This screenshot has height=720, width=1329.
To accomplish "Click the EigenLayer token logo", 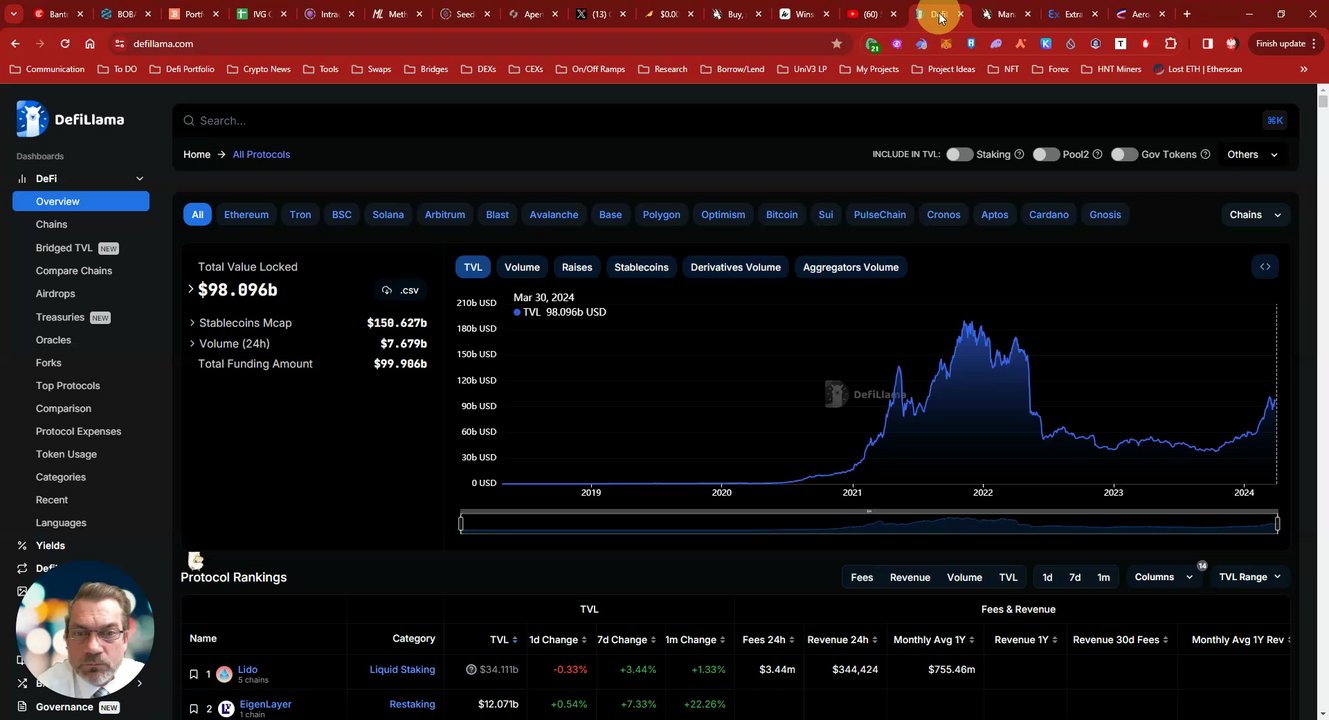I will click(x=226, y=709).
